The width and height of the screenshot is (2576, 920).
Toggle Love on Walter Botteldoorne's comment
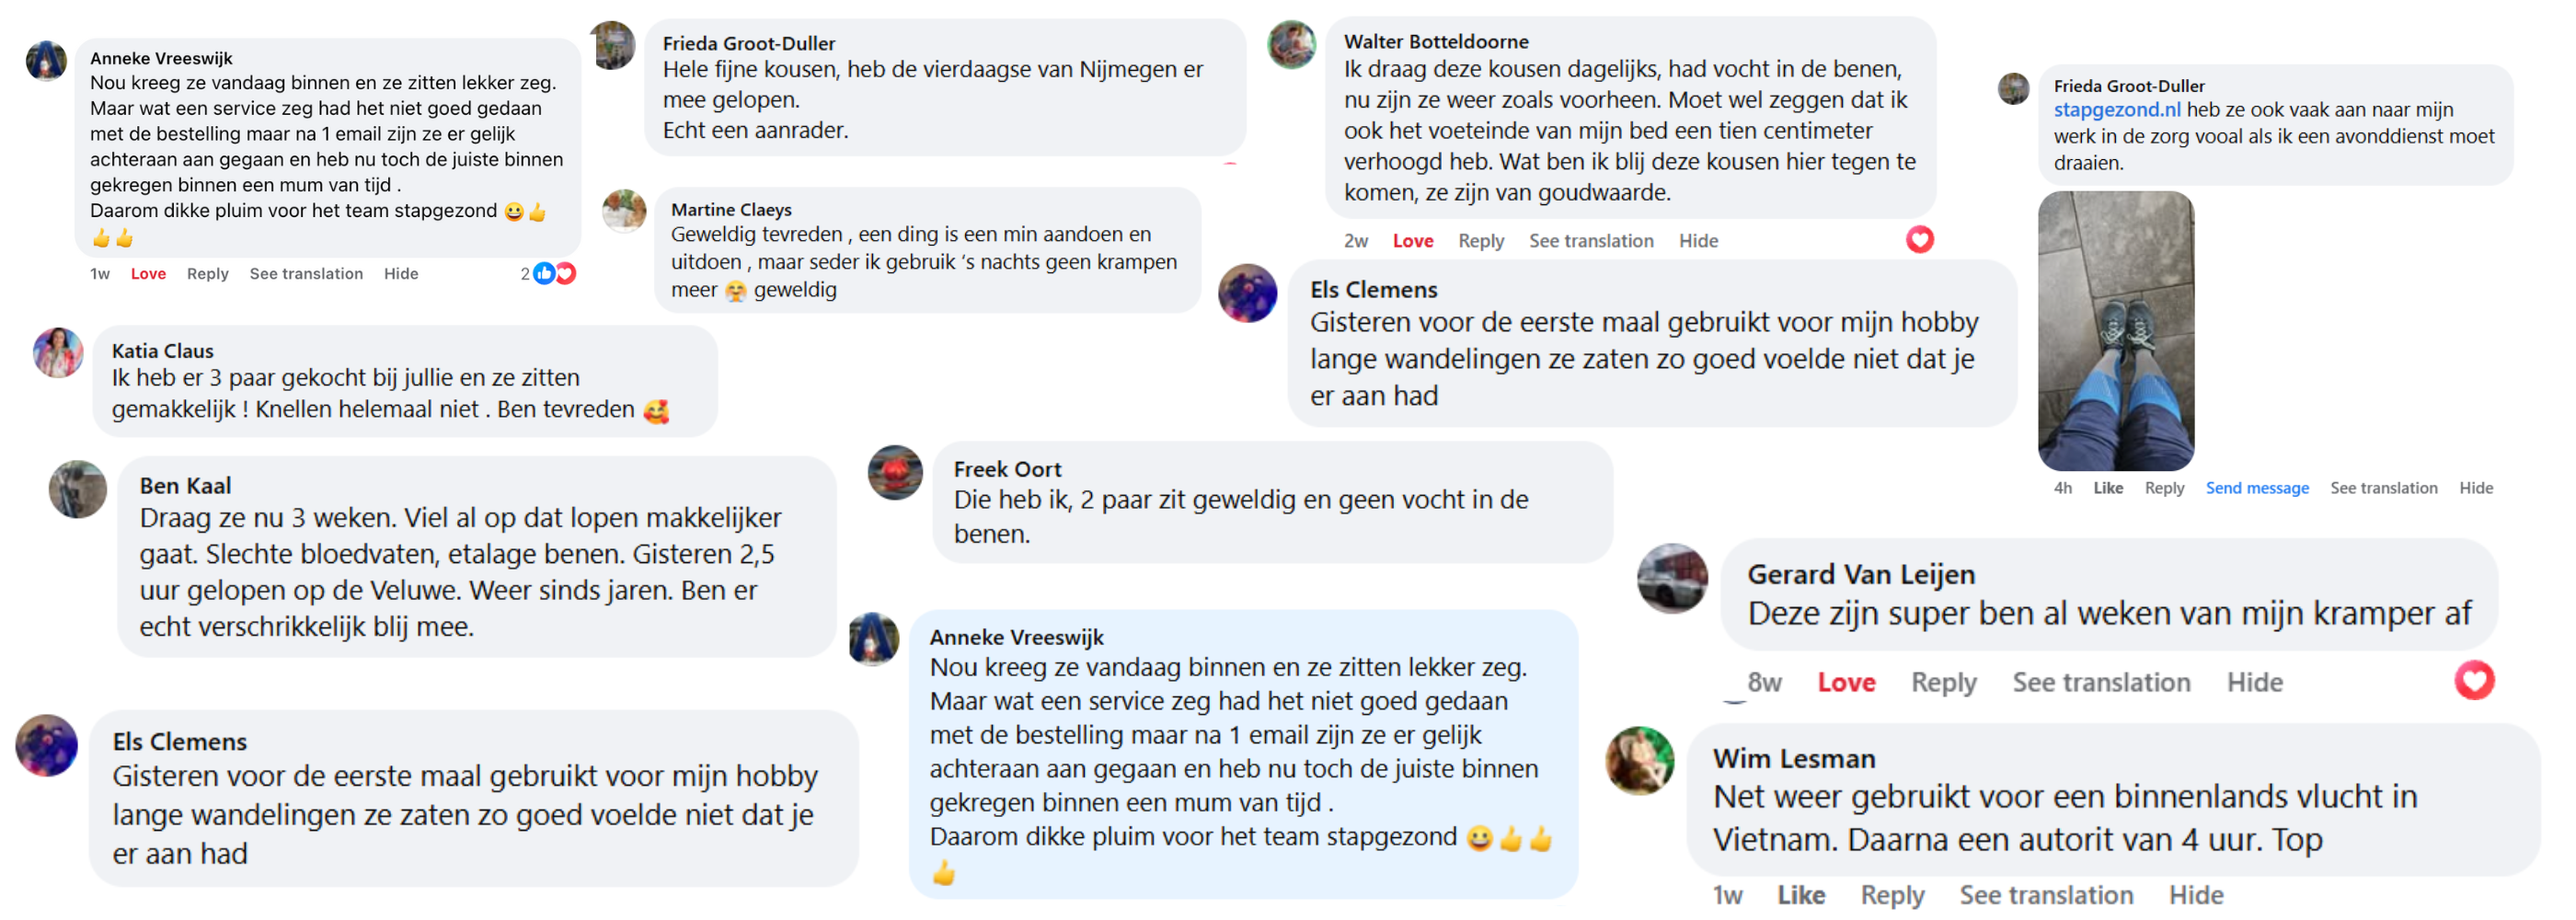pos(1412,241)
